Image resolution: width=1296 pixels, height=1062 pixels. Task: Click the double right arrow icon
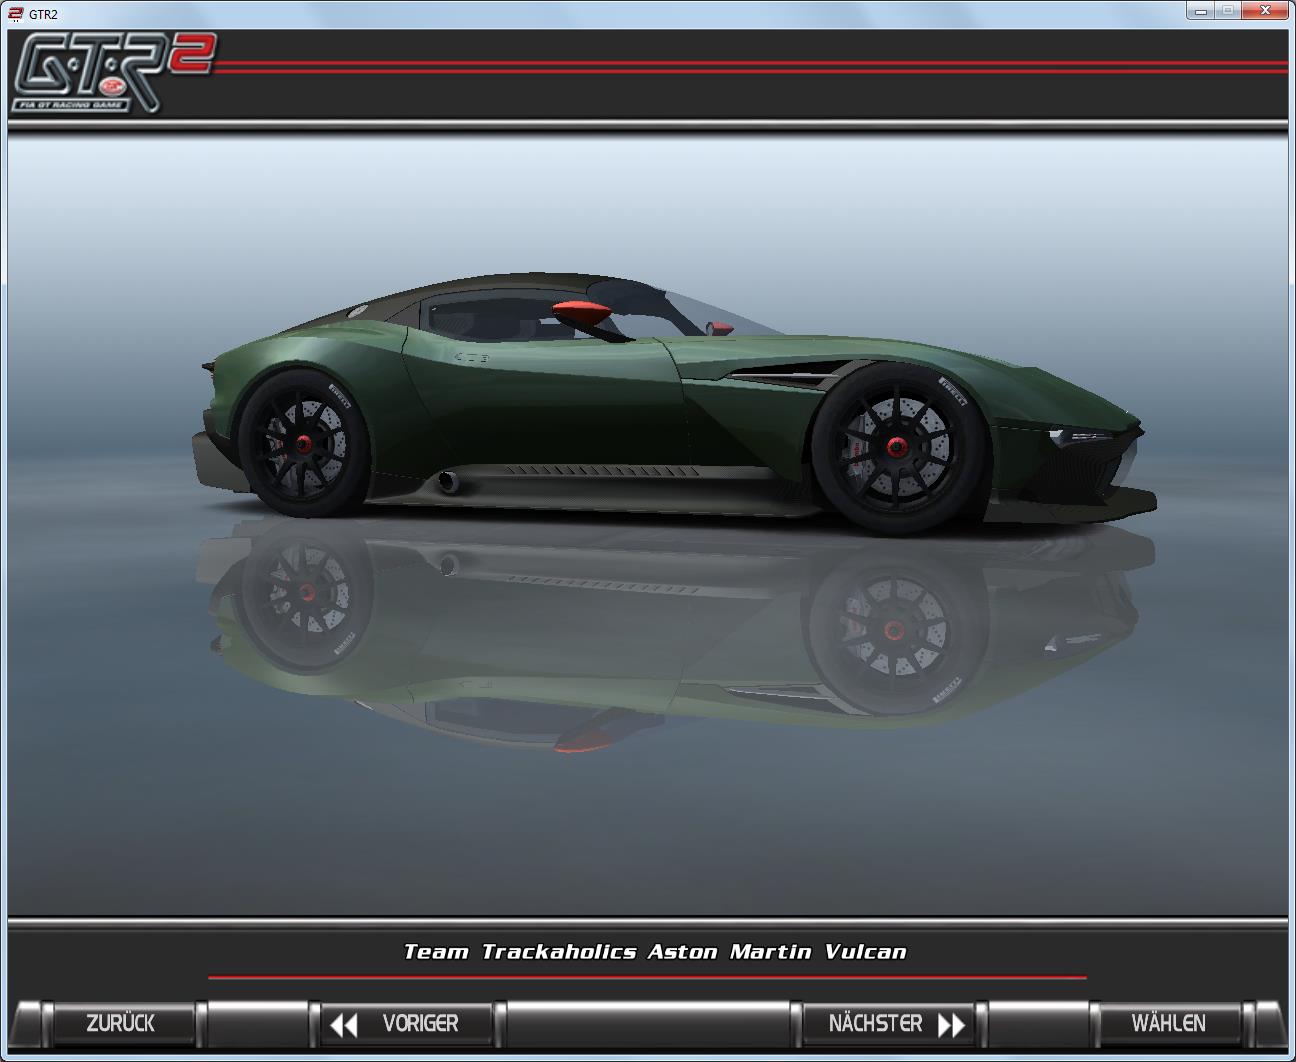pos(952,1025)
